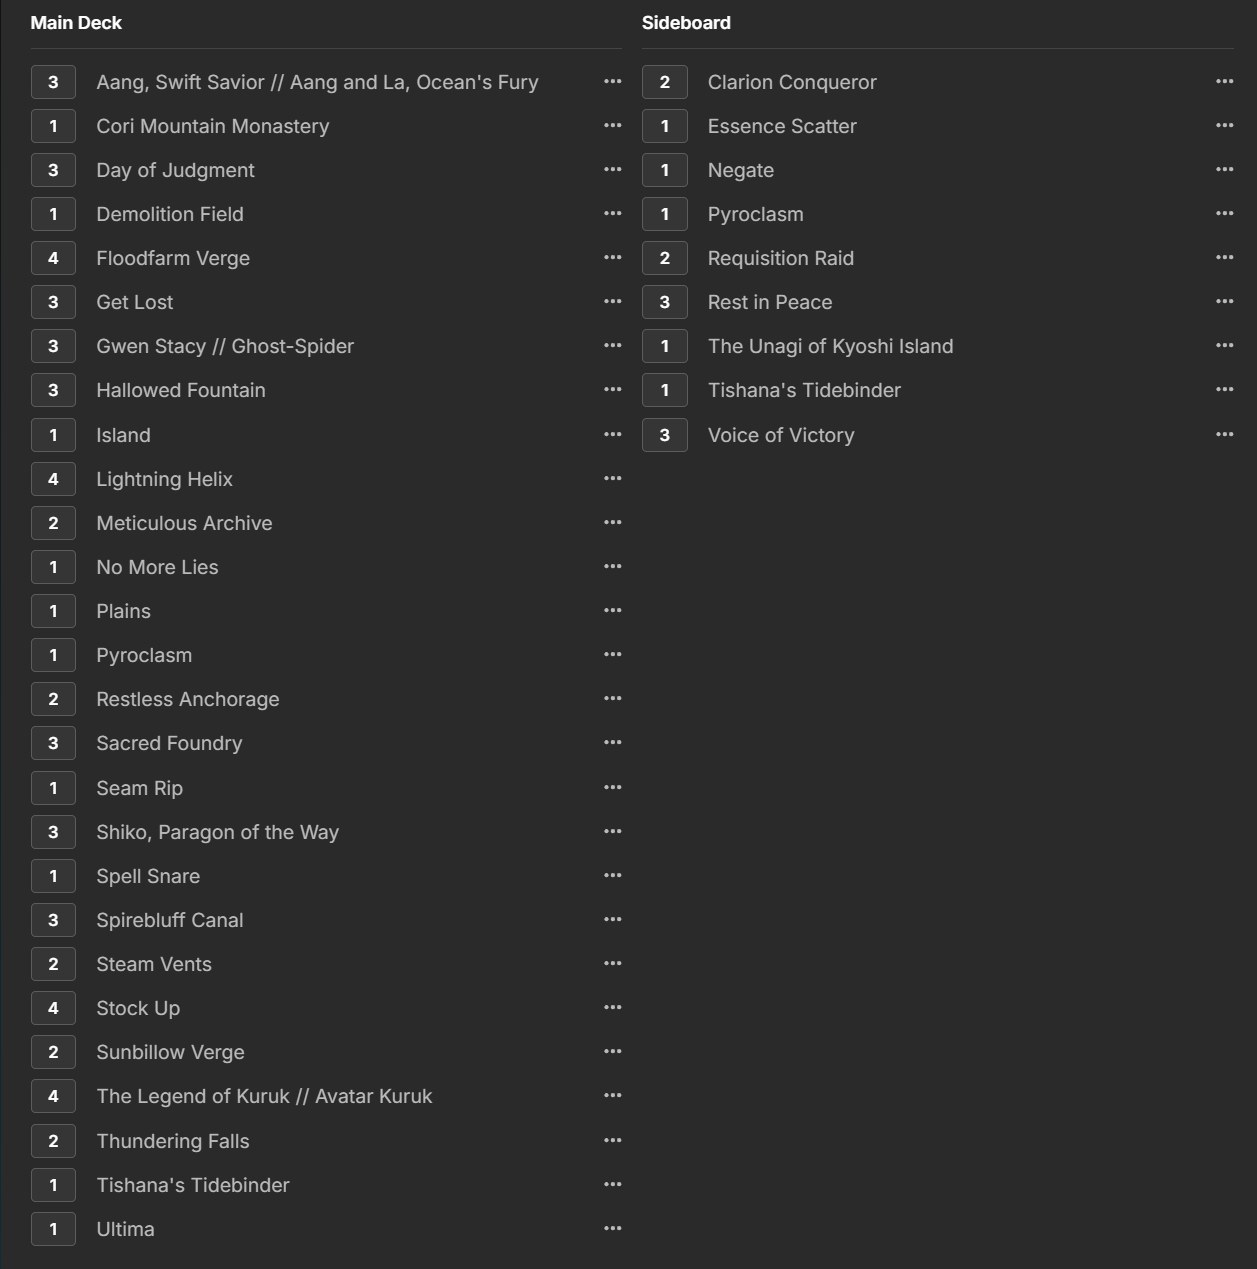Open the options menu for Day of Judgment

pyautogui.click(x=613, y=170)
